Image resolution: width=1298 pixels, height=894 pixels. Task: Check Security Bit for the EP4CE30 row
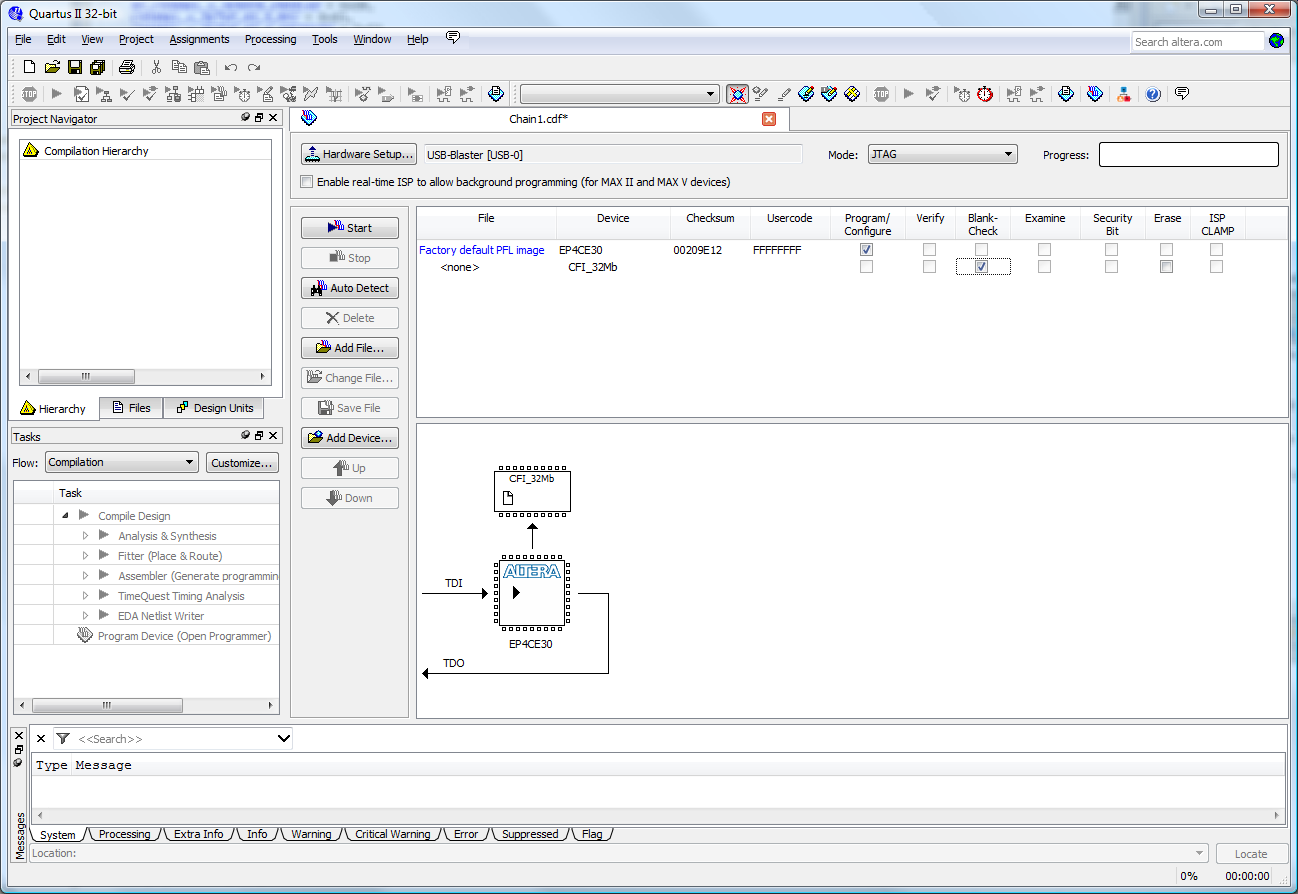(x=1111, y=250)
